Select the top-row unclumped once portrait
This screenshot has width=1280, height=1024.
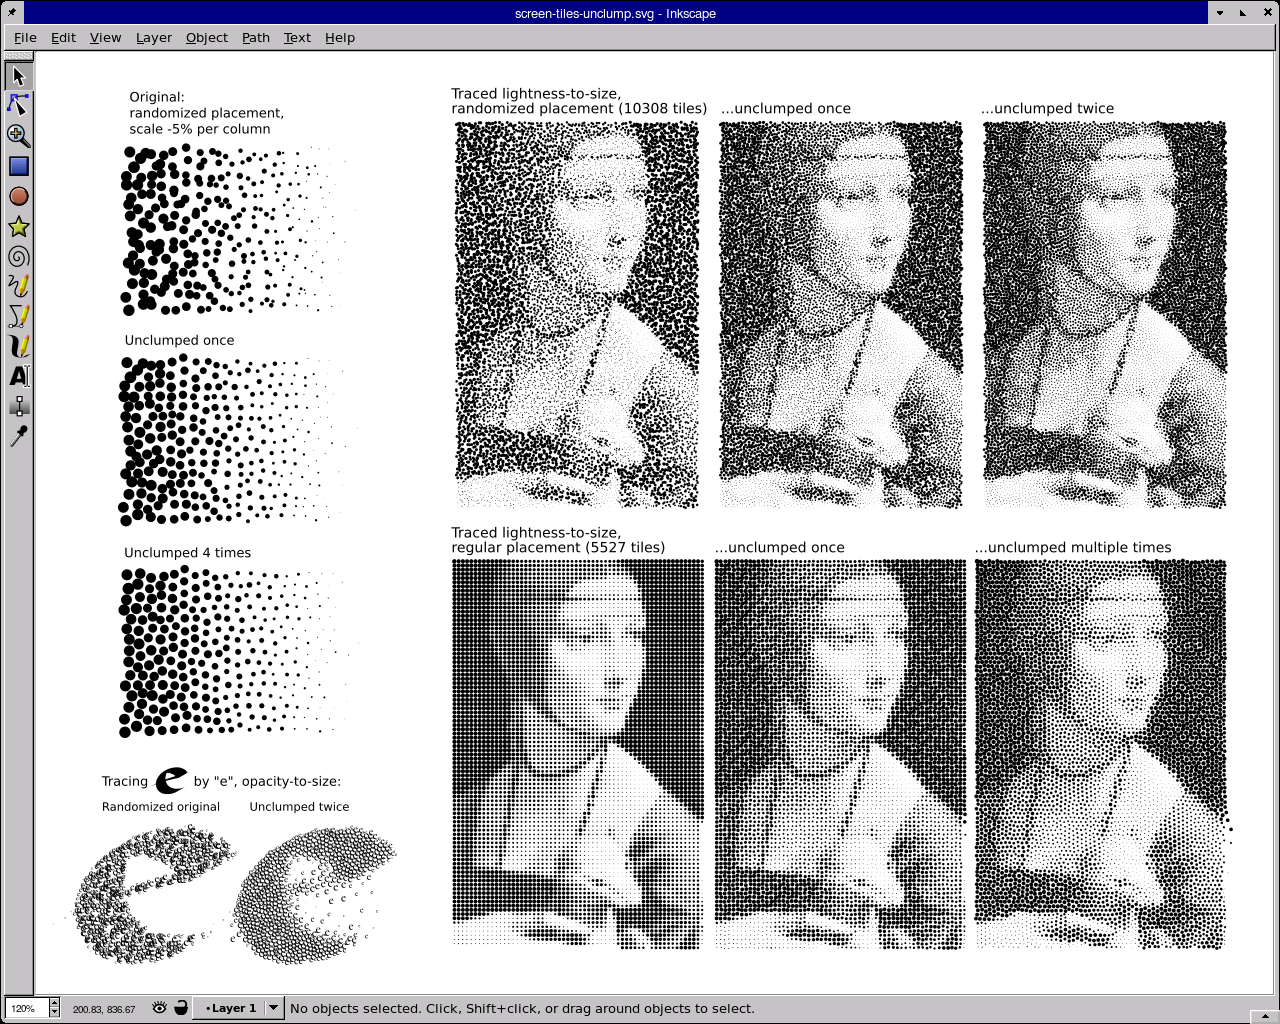841,315
